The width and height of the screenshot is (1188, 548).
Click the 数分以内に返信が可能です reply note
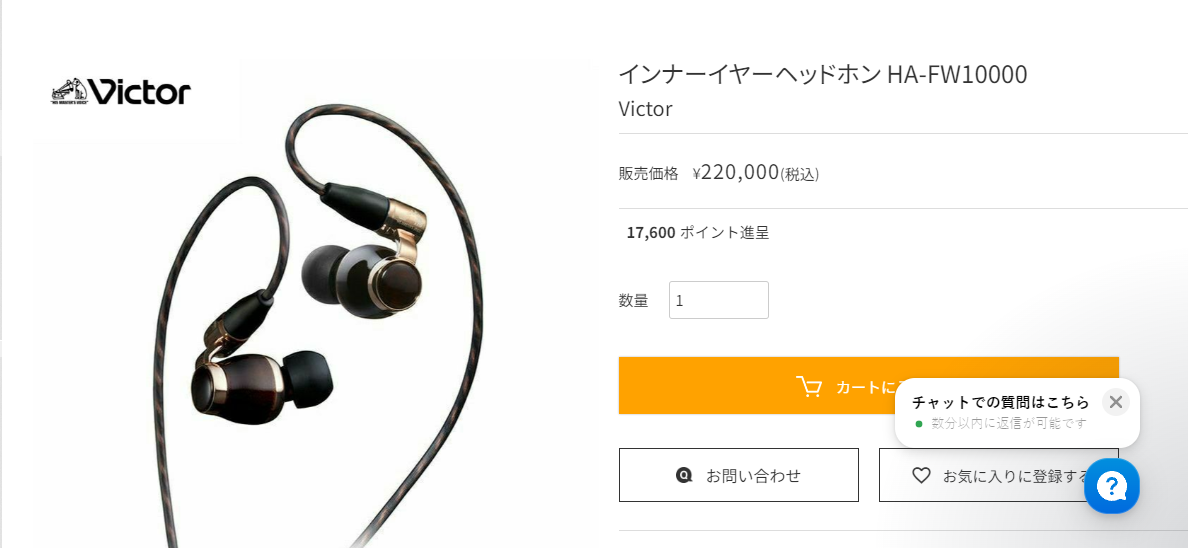point(1009,423)
